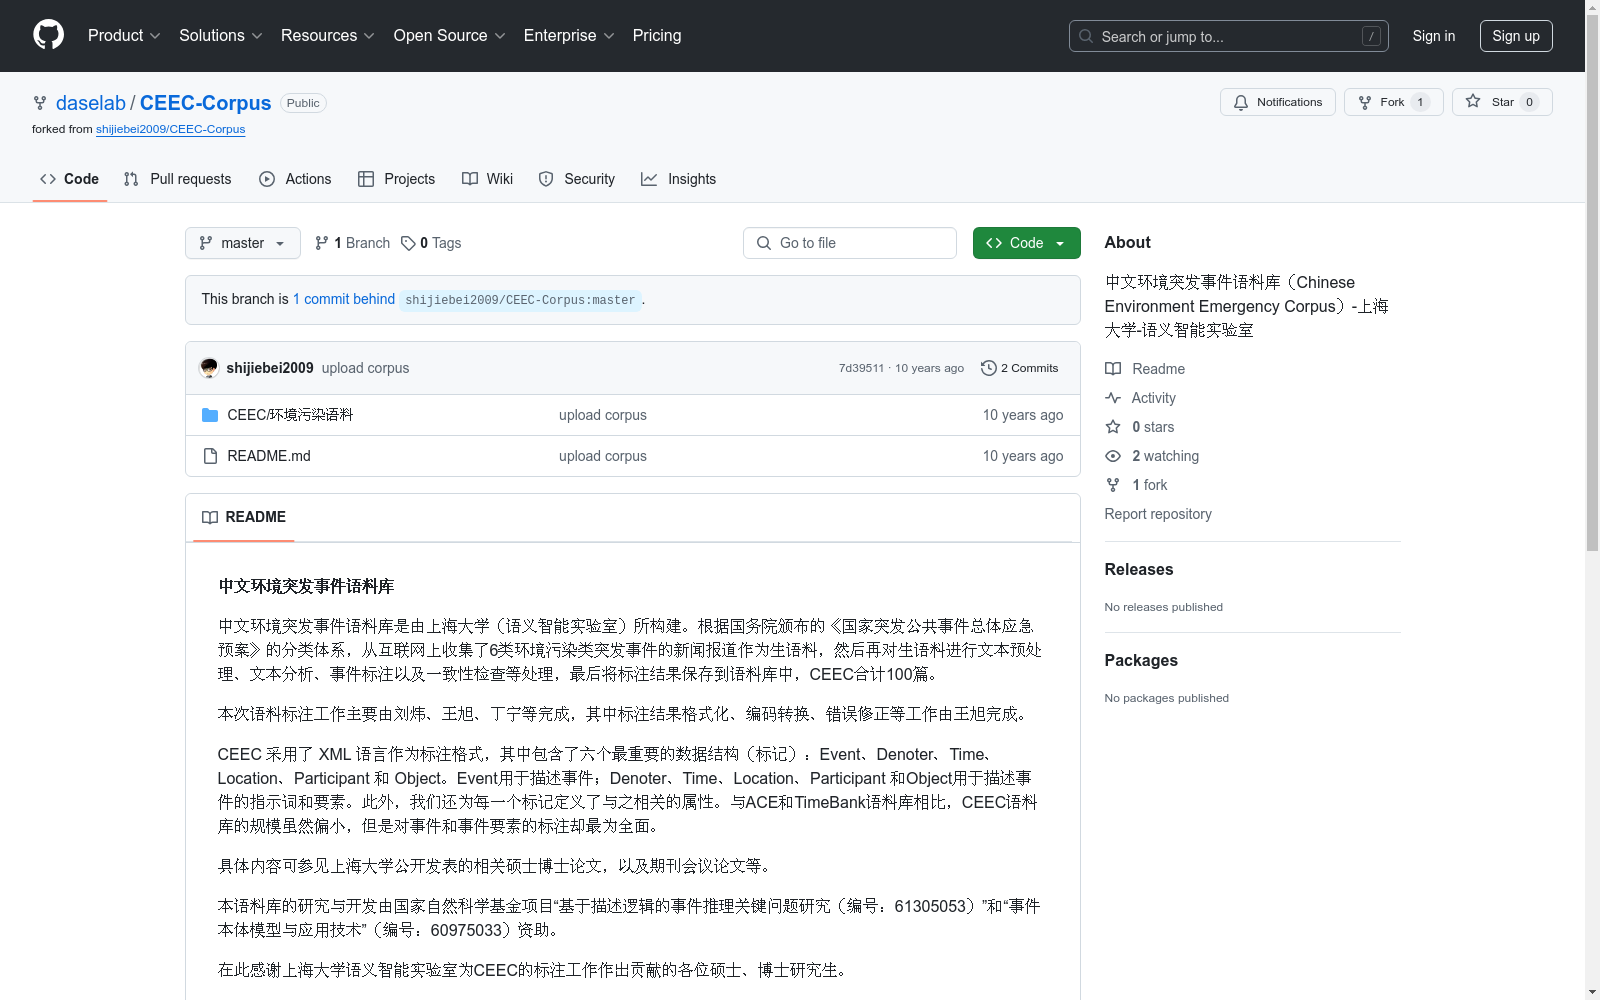Switch to the Wiki tab
The height and width of the screenshot is (1000, 1600).
[488, 179]
